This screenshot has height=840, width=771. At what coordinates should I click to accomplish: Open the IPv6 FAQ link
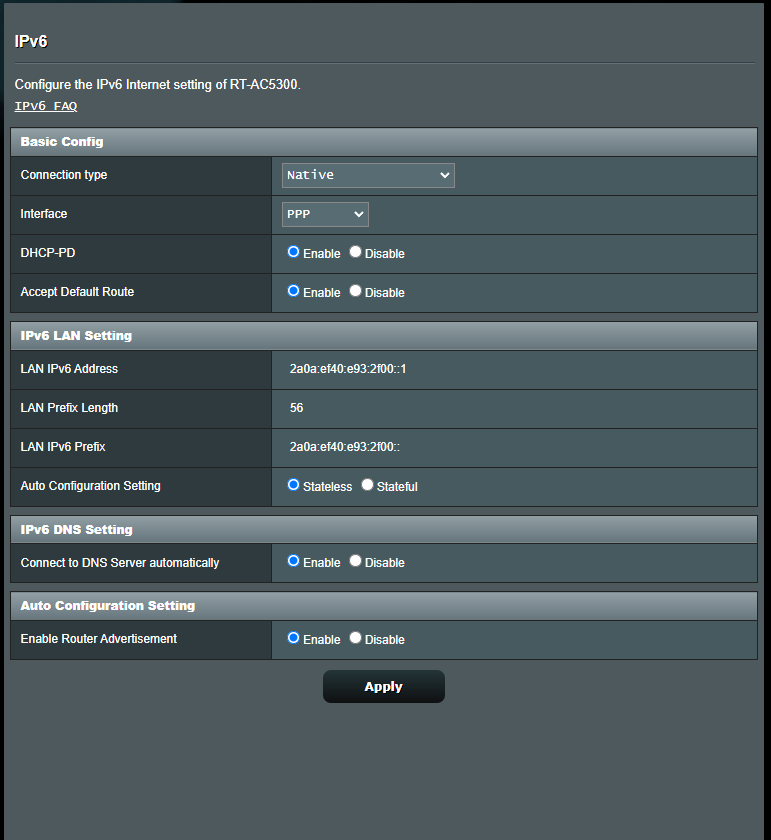click(45, 105)
